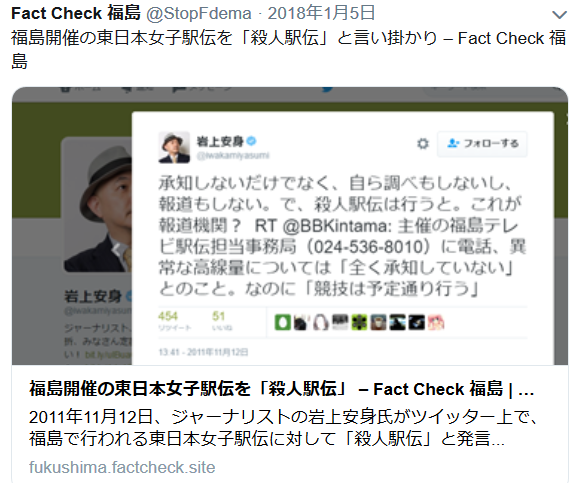Click the green first retweeter avatar icon
Image resolution: width=573 pixels, height=483 pixels.
point(282,323)
